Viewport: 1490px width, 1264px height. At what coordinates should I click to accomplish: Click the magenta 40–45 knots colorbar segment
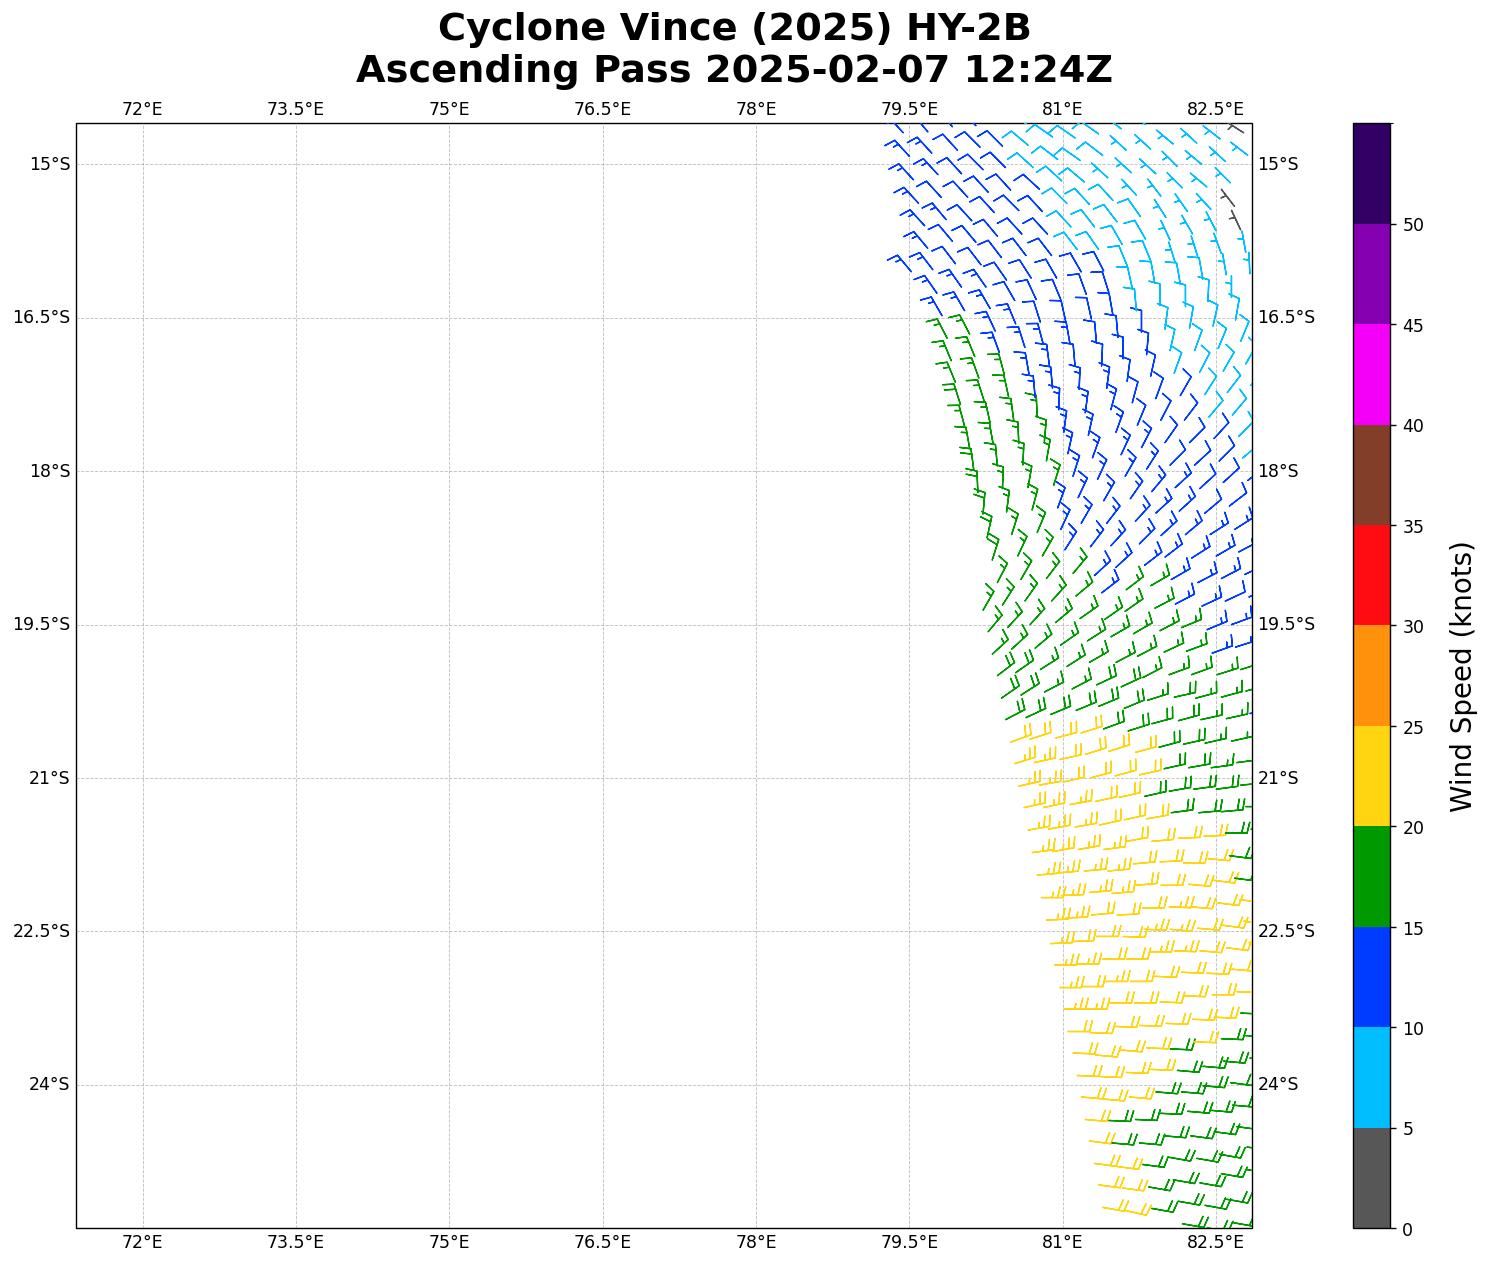(x=1371, y=374)
